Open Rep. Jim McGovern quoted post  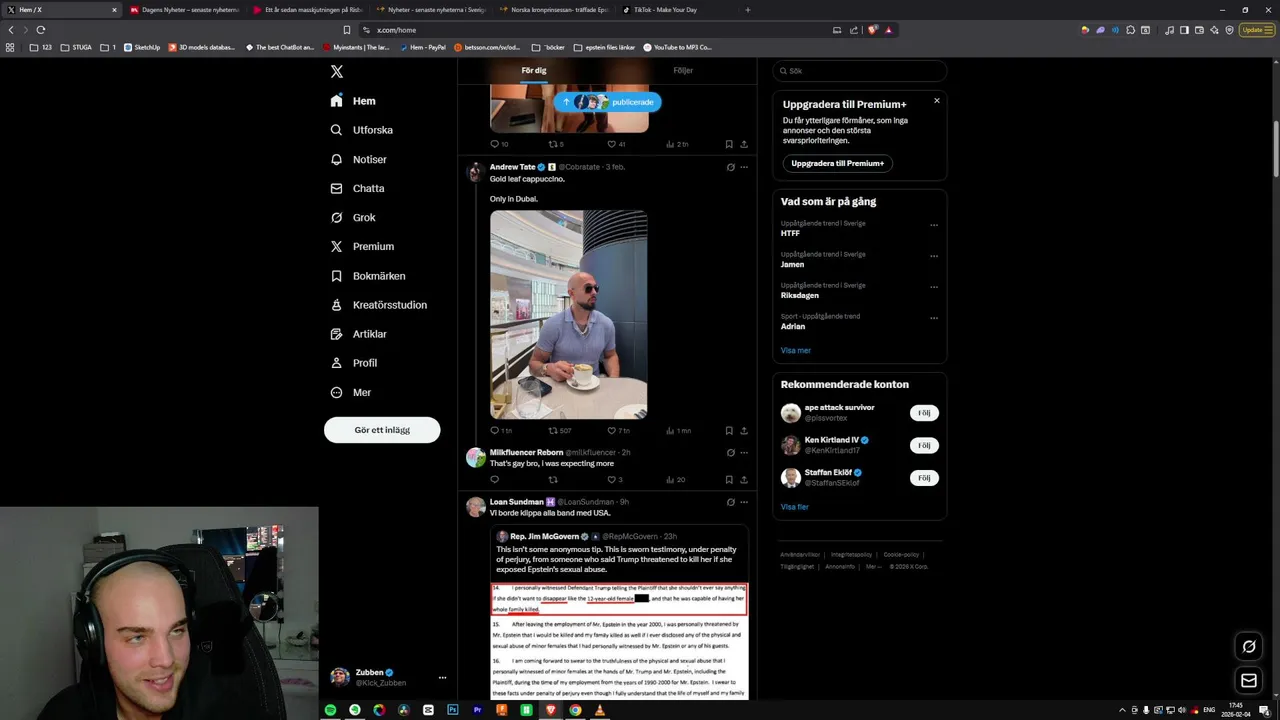(x=619, y=612)
